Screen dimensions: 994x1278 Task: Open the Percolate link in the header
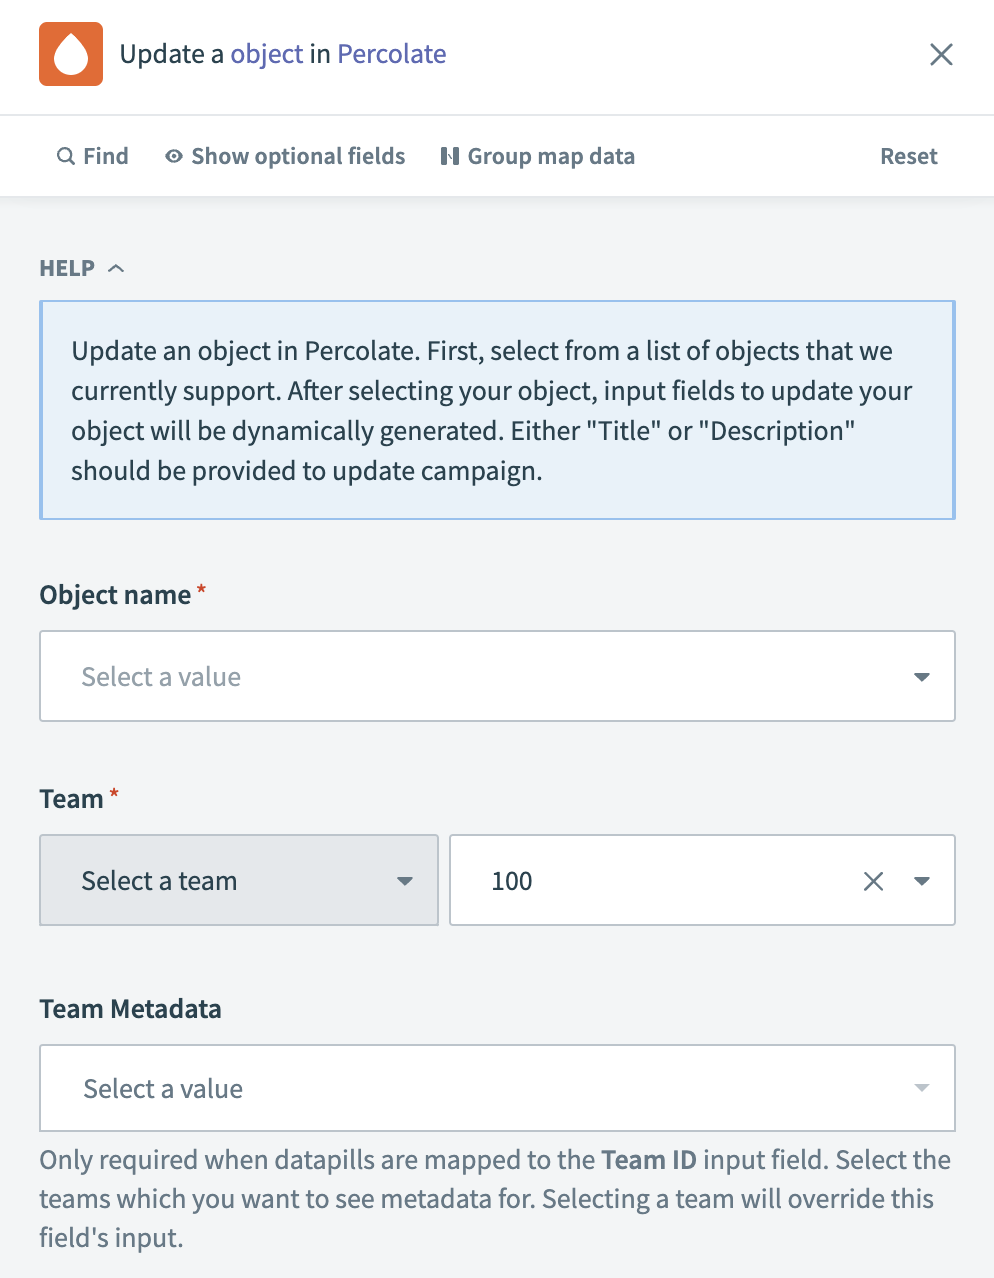[x=391, y=54]
